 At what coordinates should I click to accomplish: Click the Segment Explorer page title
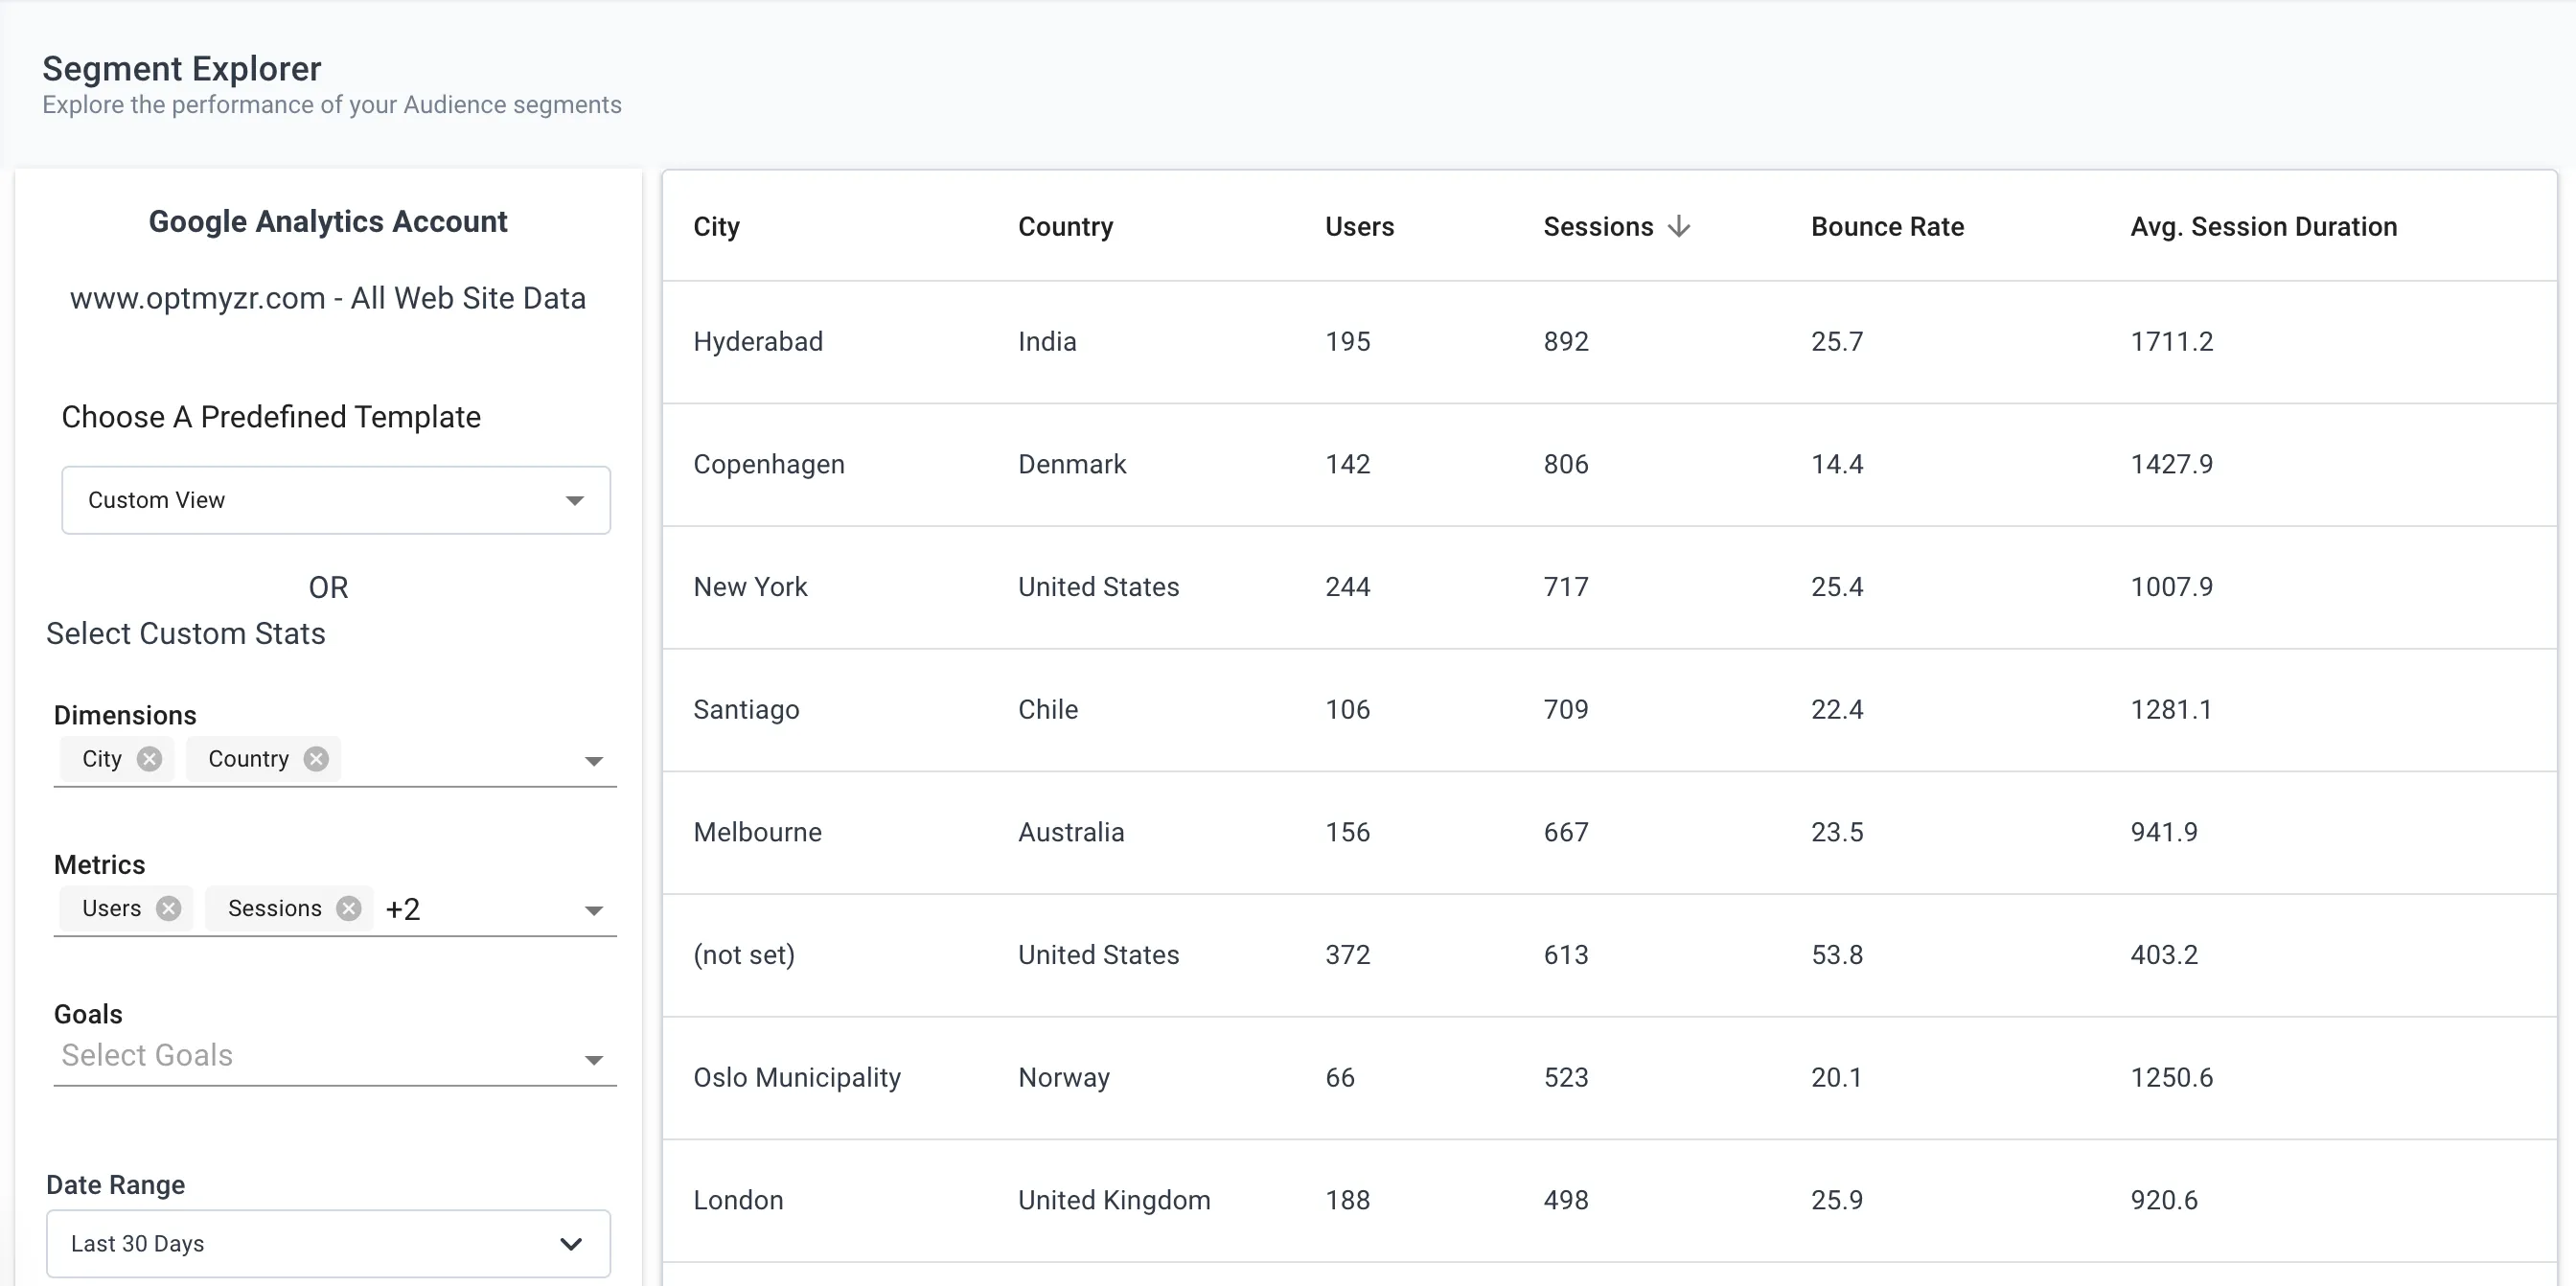point(182,68)
